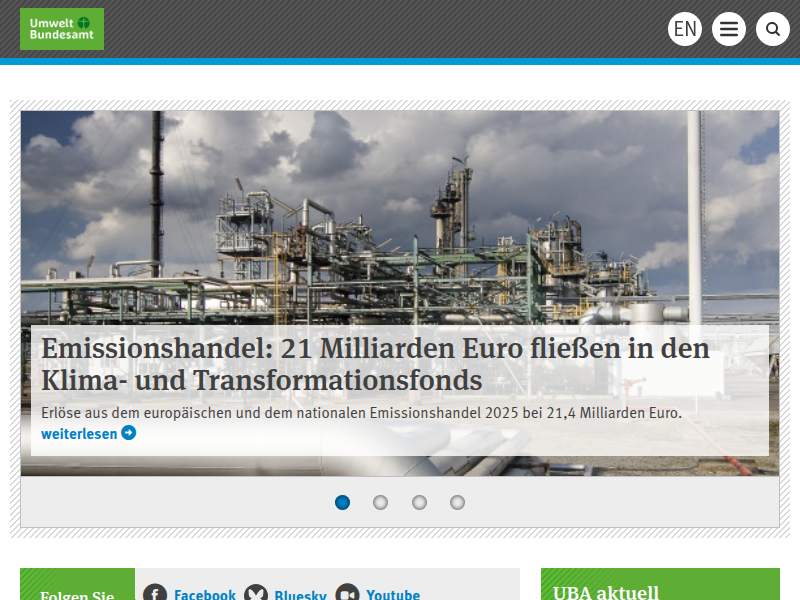Click the Facebook circle icon
800x600 pixels.
tap(155, 594)
